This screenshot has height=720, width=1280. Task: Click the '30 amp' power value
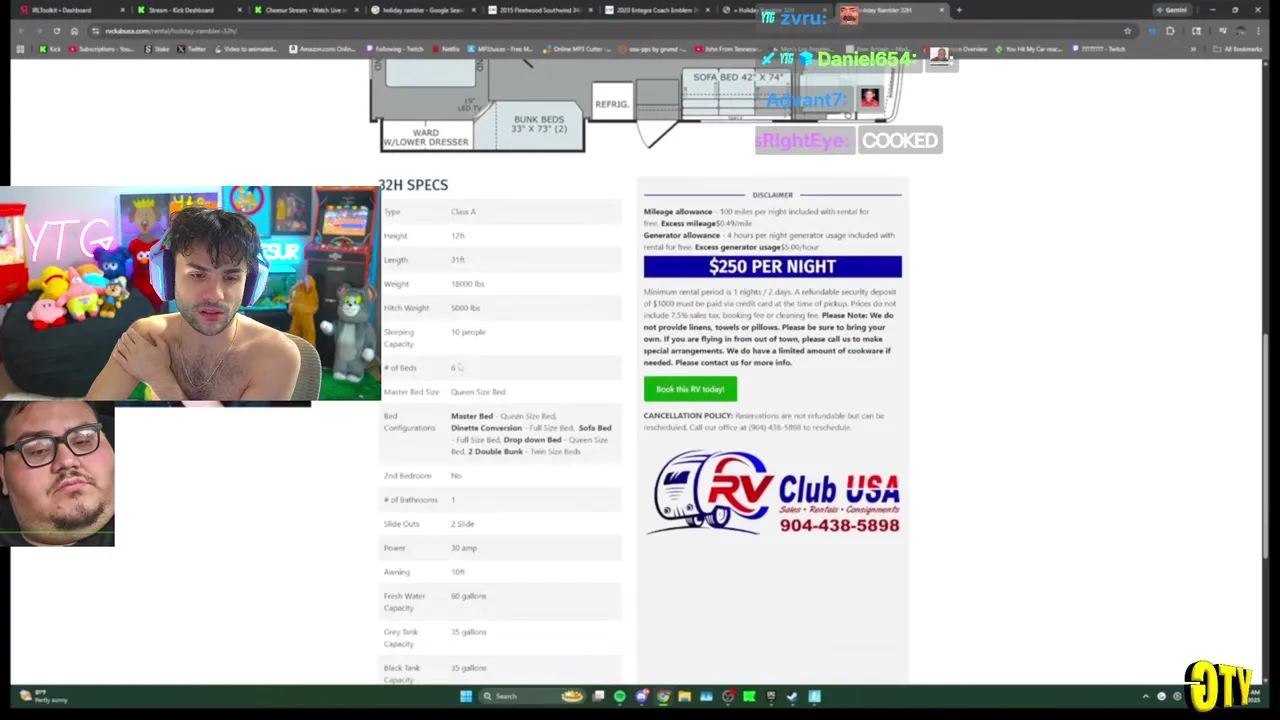pos(464,548)
